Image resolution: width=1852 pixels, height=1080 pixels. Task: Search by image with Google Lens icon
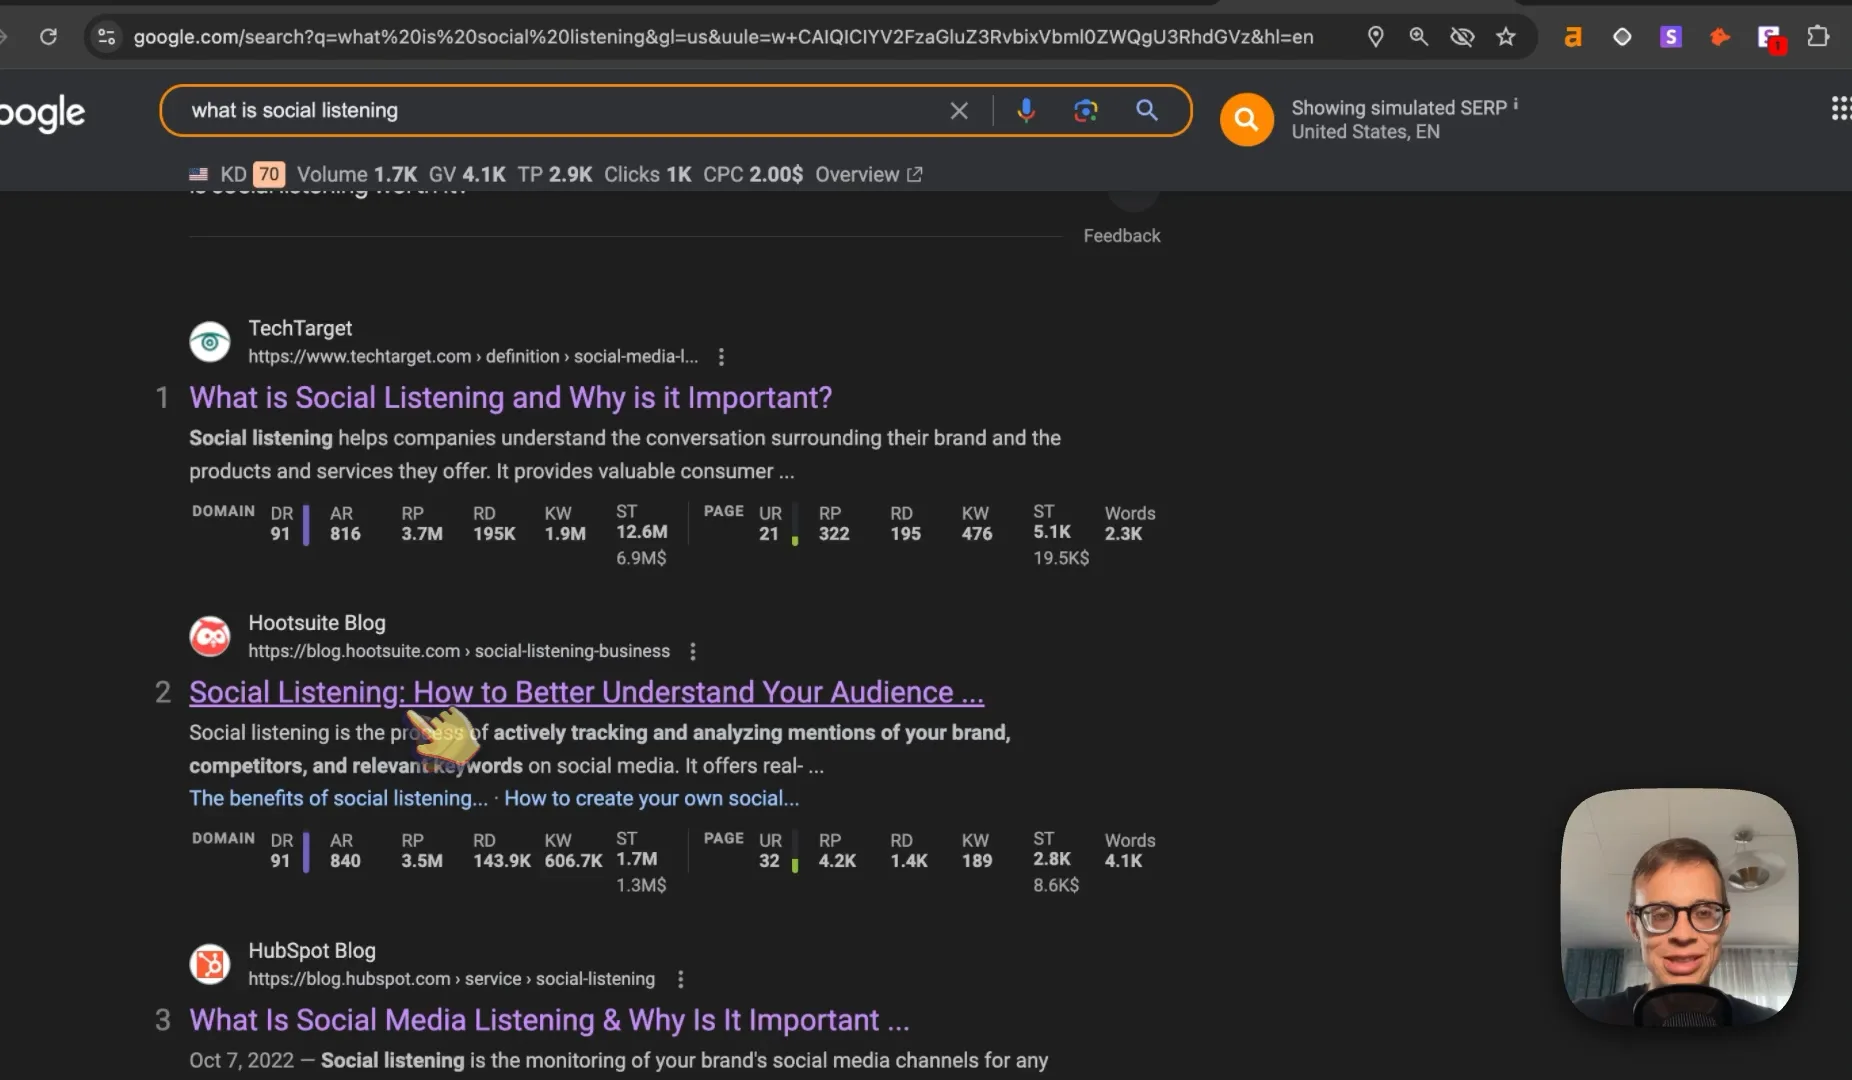1086,111
